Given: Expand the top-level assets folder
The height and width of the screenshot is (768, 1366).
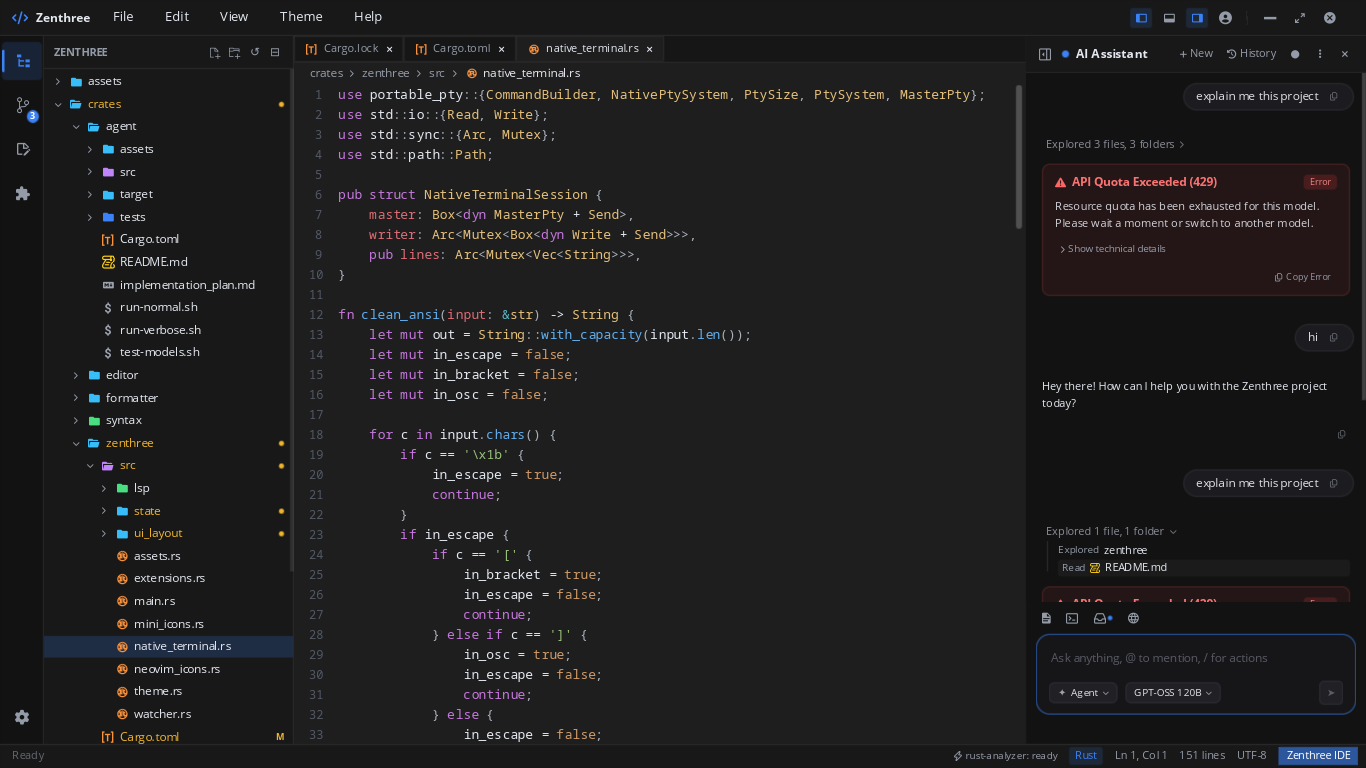Looking at the screenshot, I should 168,81.
